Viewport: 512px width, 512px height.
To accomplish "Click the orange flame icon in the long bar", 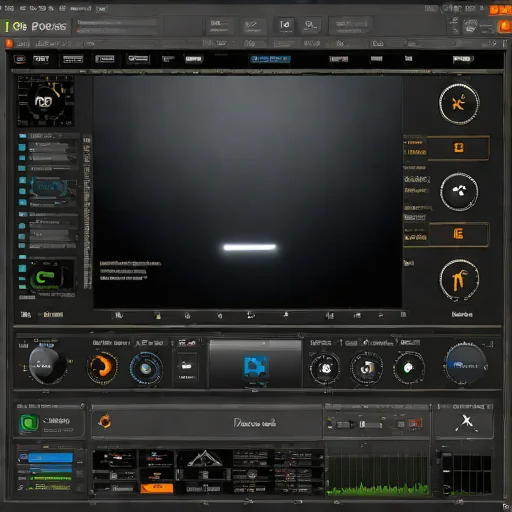I will [x=105, y=421].
